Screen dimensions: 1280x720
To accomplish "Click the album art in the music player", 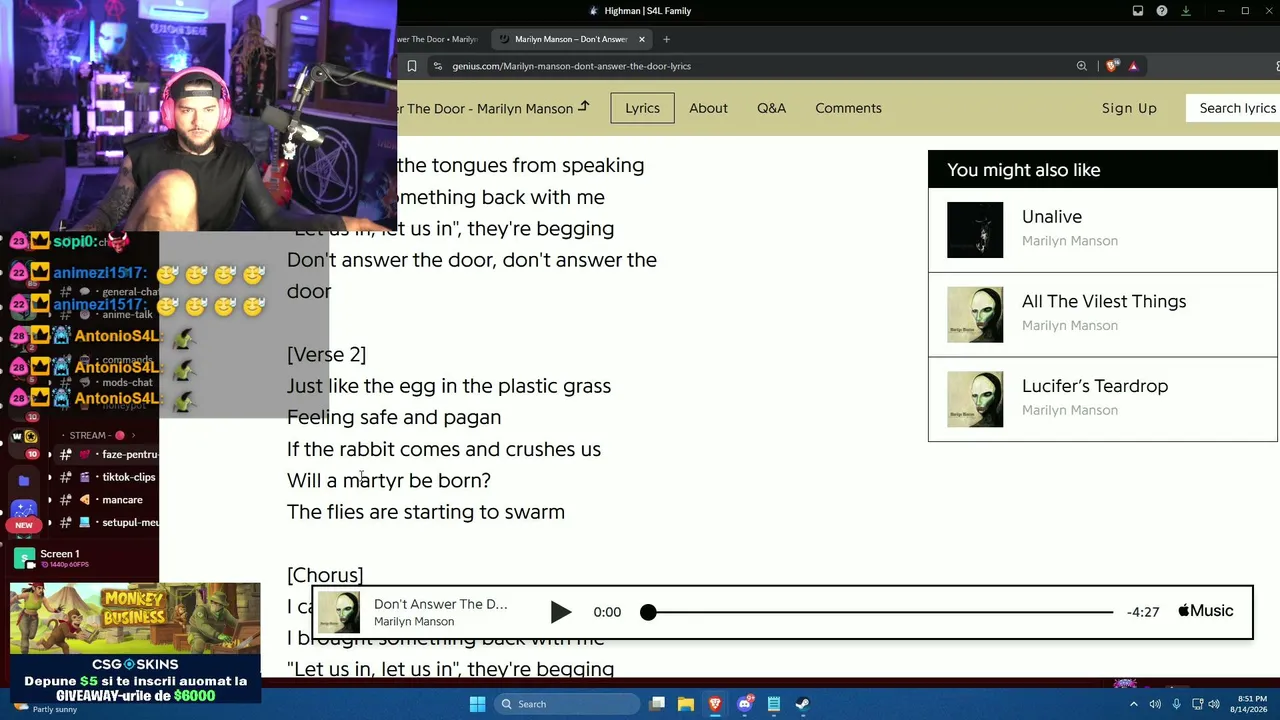I will click(x=339, y=612).
